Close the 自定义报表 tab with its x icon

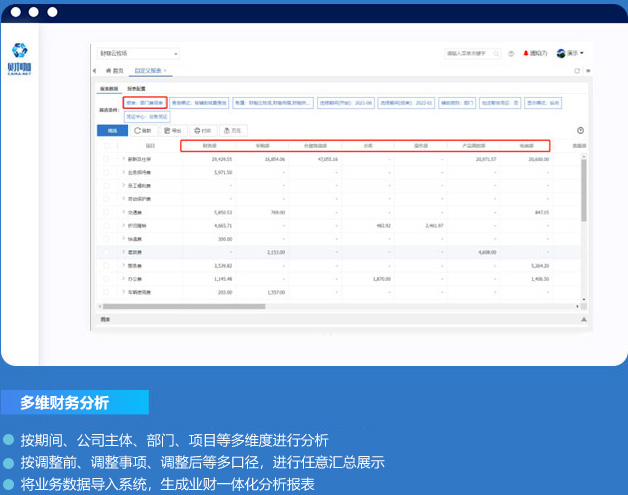[x=165, y=70]
